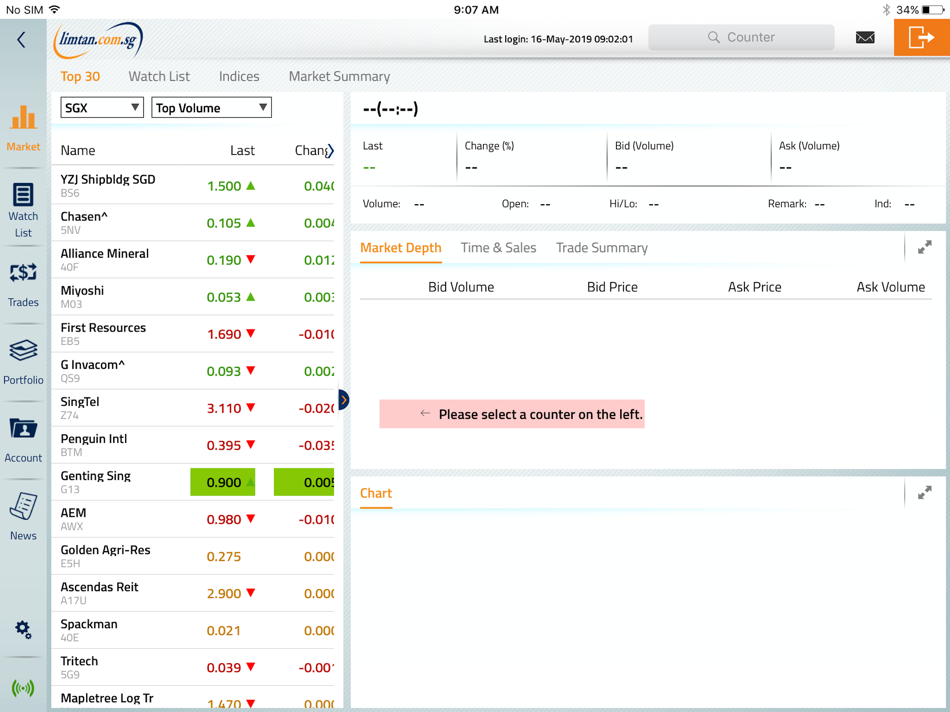The height and width of the screenshot is (712, 950).
Task: Open the News sidebar icon
Action: click(x=23, y=516)
